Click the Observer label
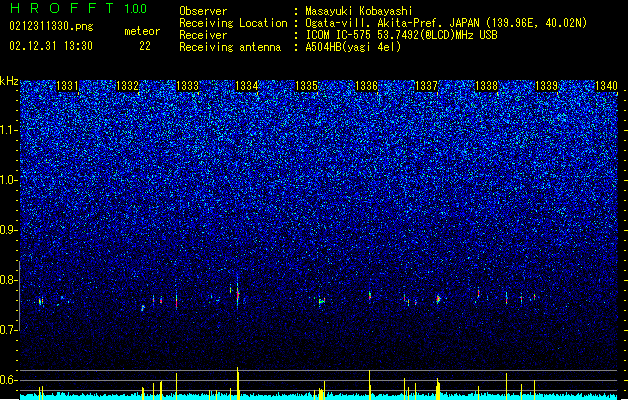Viewport: 629px width, 400px height. [x=203, y=11]
